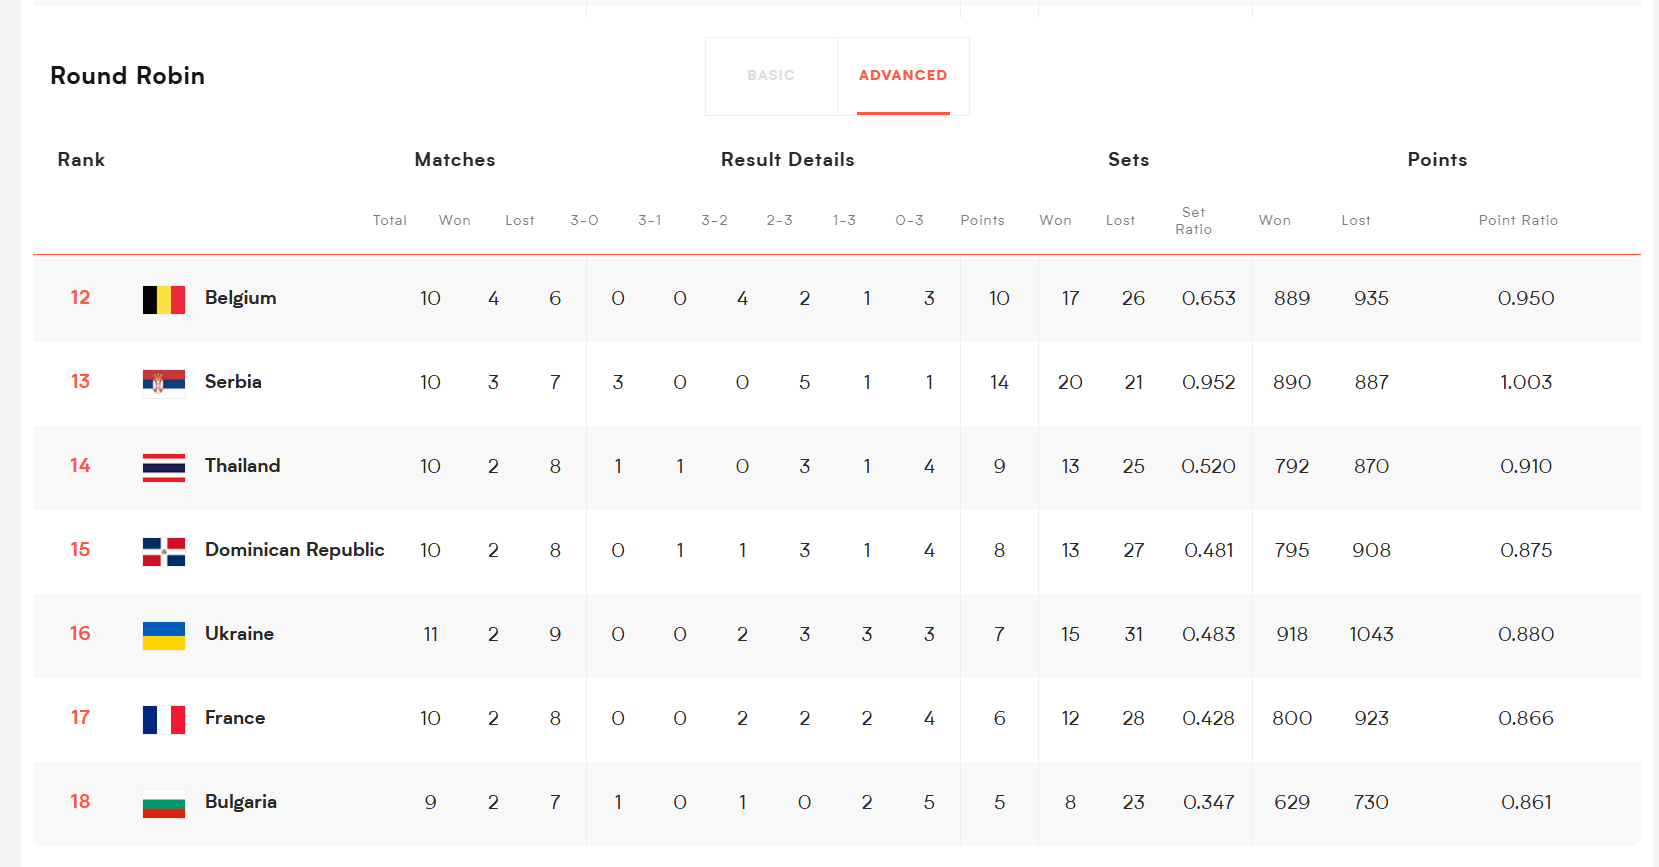Viewport: 1659px width, 867px height.
Task: Select the Advanced tab
Action: tap(903, 76)
